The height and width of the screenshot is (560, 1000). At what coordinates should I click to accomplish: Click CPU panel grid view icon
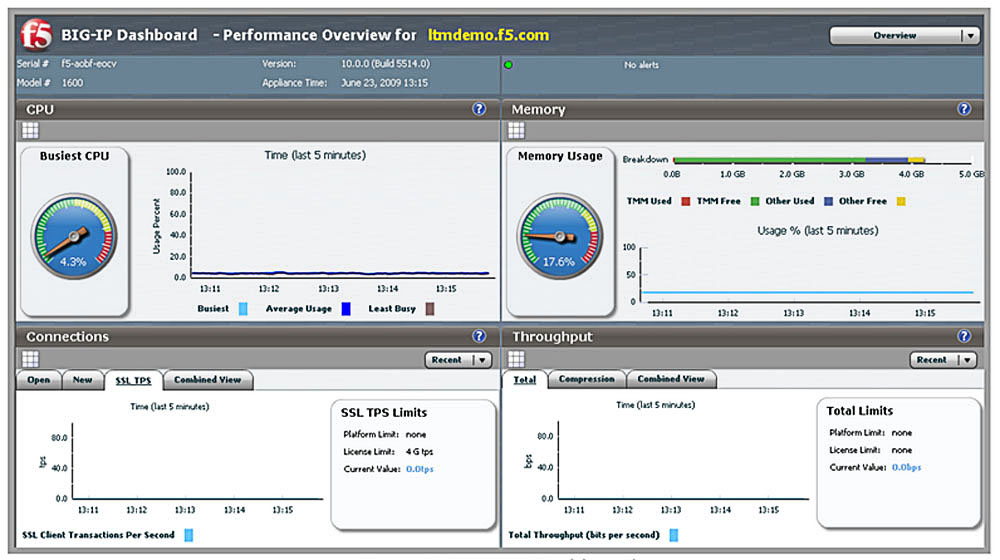(31, 131)
